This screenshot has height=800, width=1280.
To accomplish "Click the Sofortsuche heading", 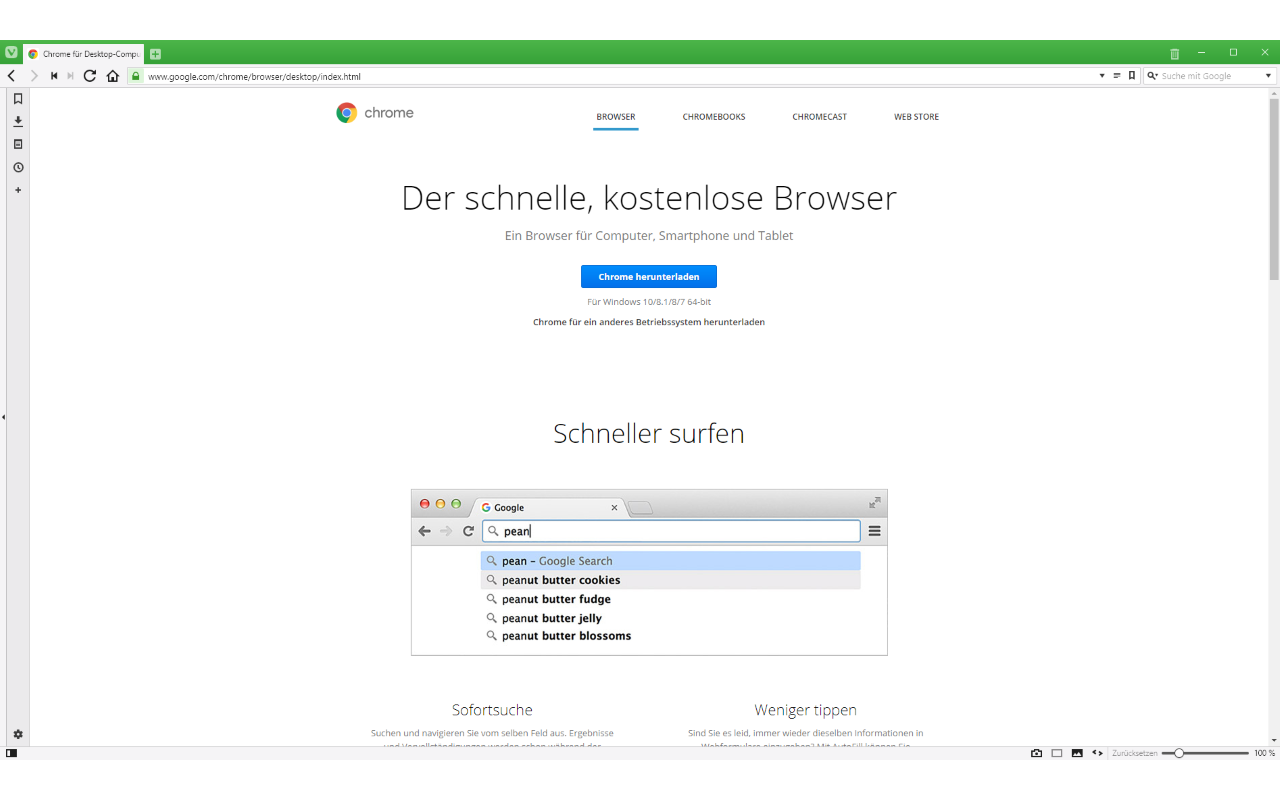I will 492,710.
